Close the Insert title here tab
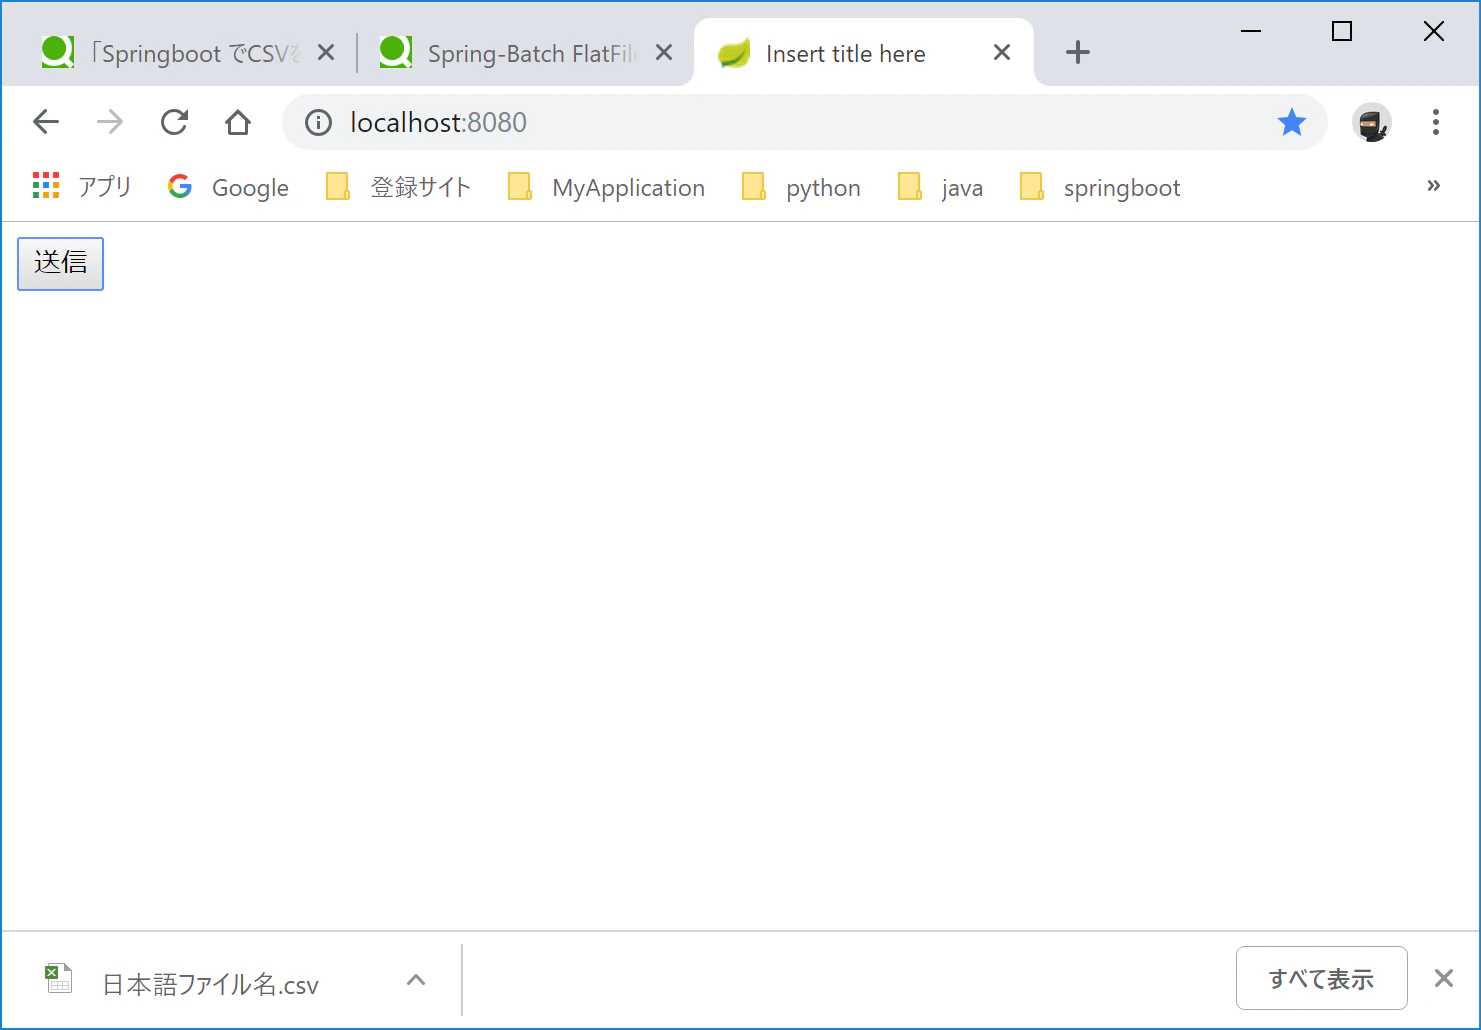This screenshot has width=1481, height=1030. click(x=1002, y=52)
